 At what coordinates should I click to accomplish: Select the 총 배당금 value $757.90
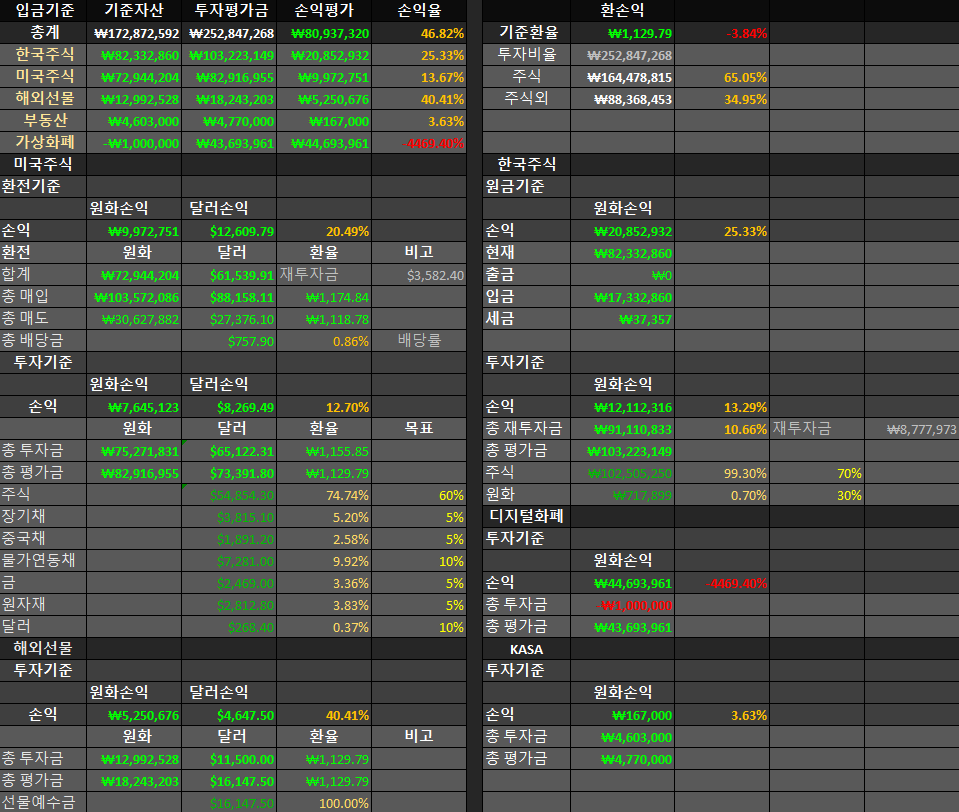229,341
